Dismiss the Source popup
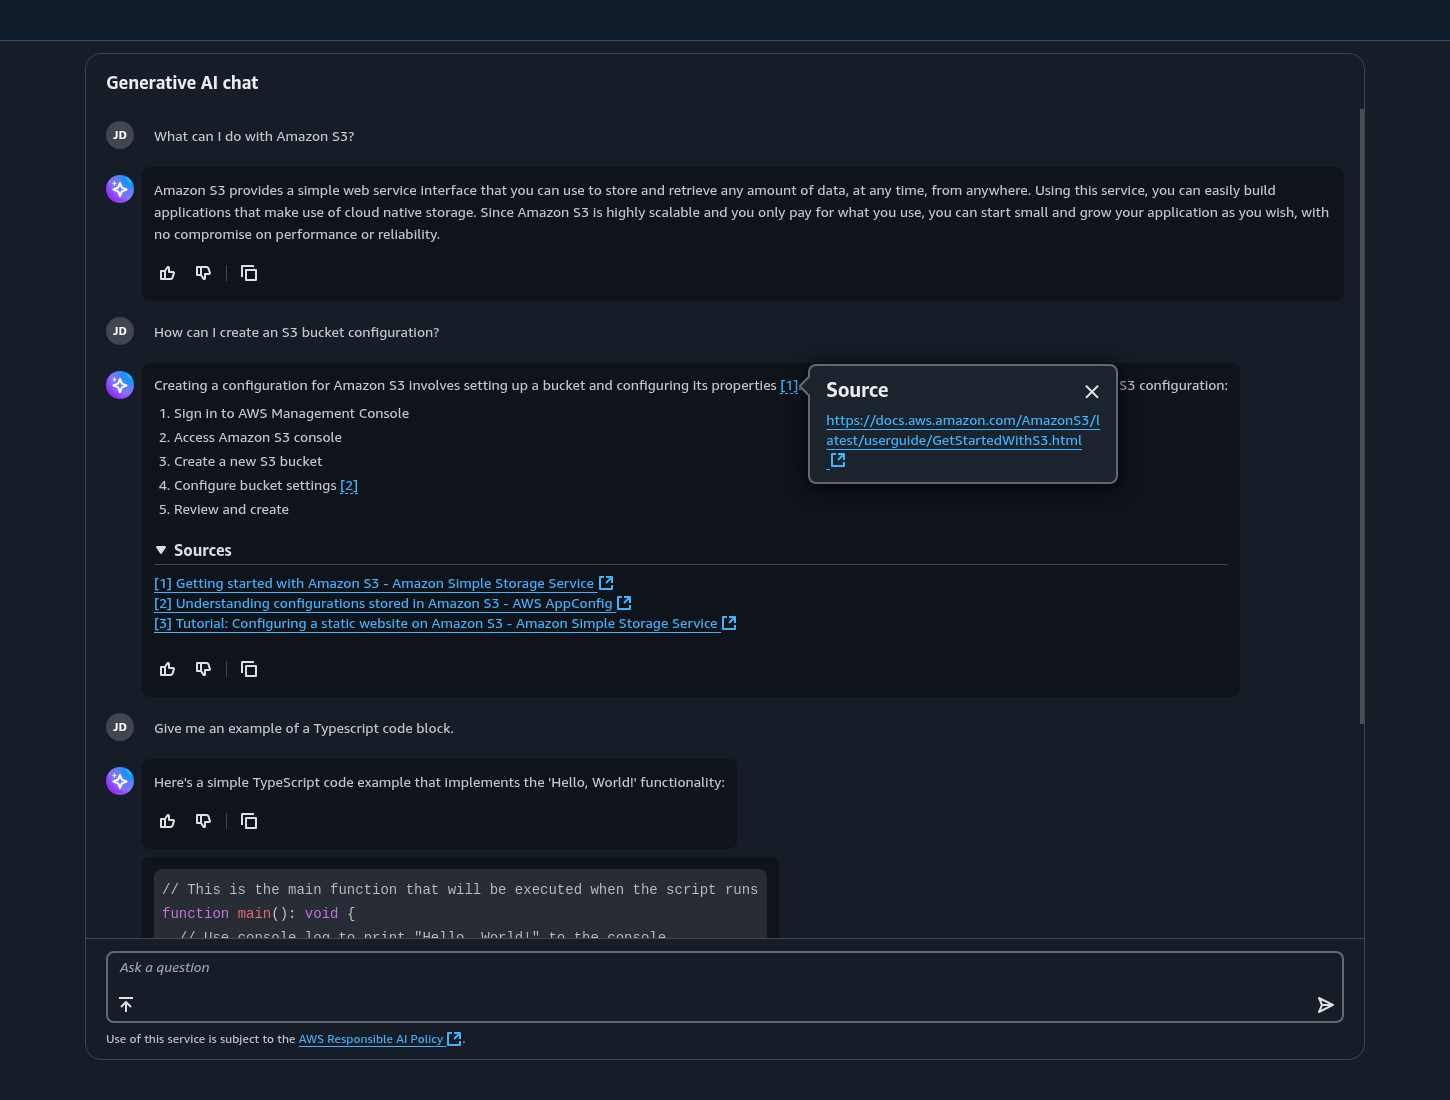Image resolution: width=1450 pixels, height=1100 pixels. 1092,392
